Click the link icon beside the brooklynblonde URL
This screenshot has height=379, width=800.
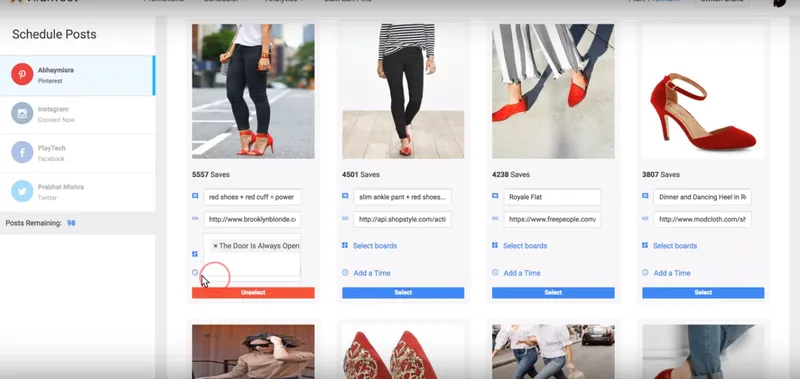point(195,218)
